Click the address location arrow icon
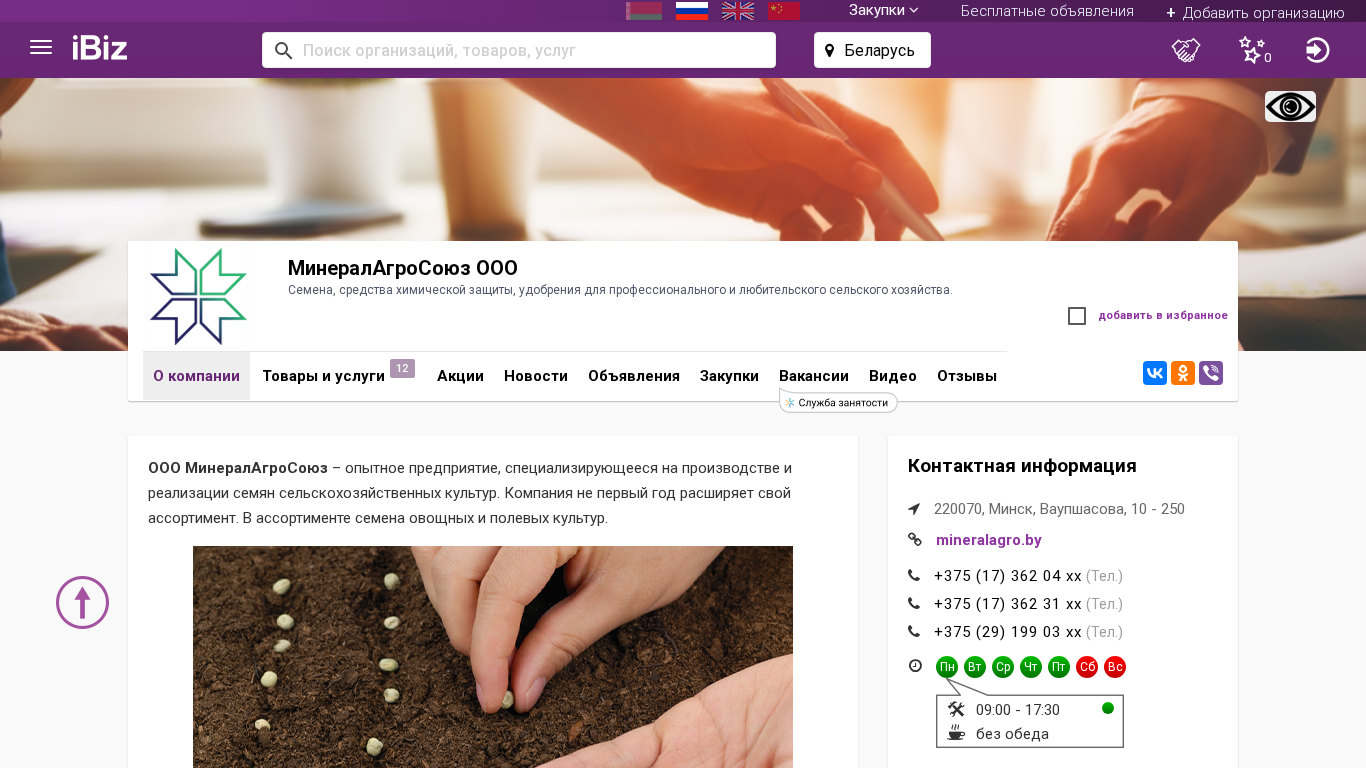Viewport: 1366px width, 768px height. click(x=914, y=509)
